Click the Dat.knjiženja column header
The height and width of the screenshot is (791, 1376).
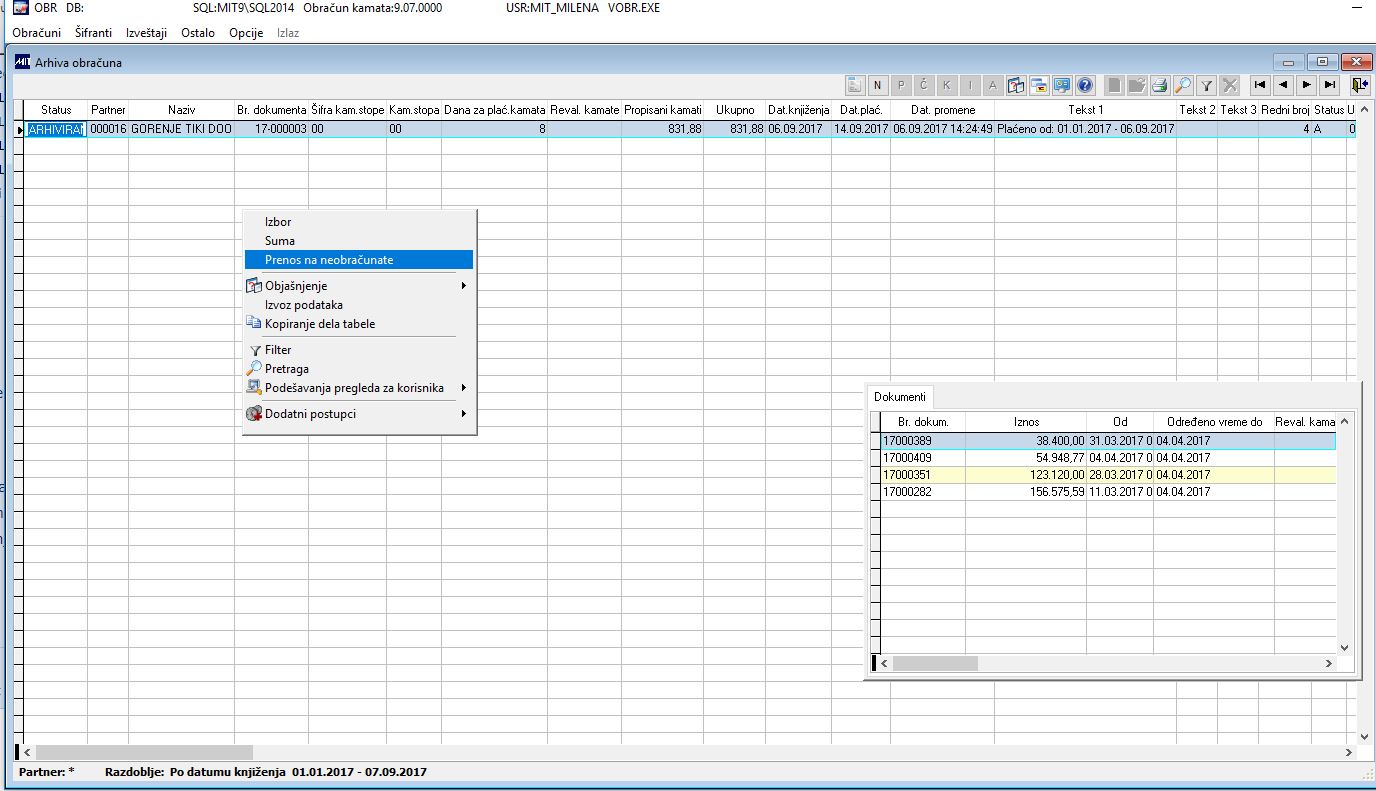tap(799, 110)
